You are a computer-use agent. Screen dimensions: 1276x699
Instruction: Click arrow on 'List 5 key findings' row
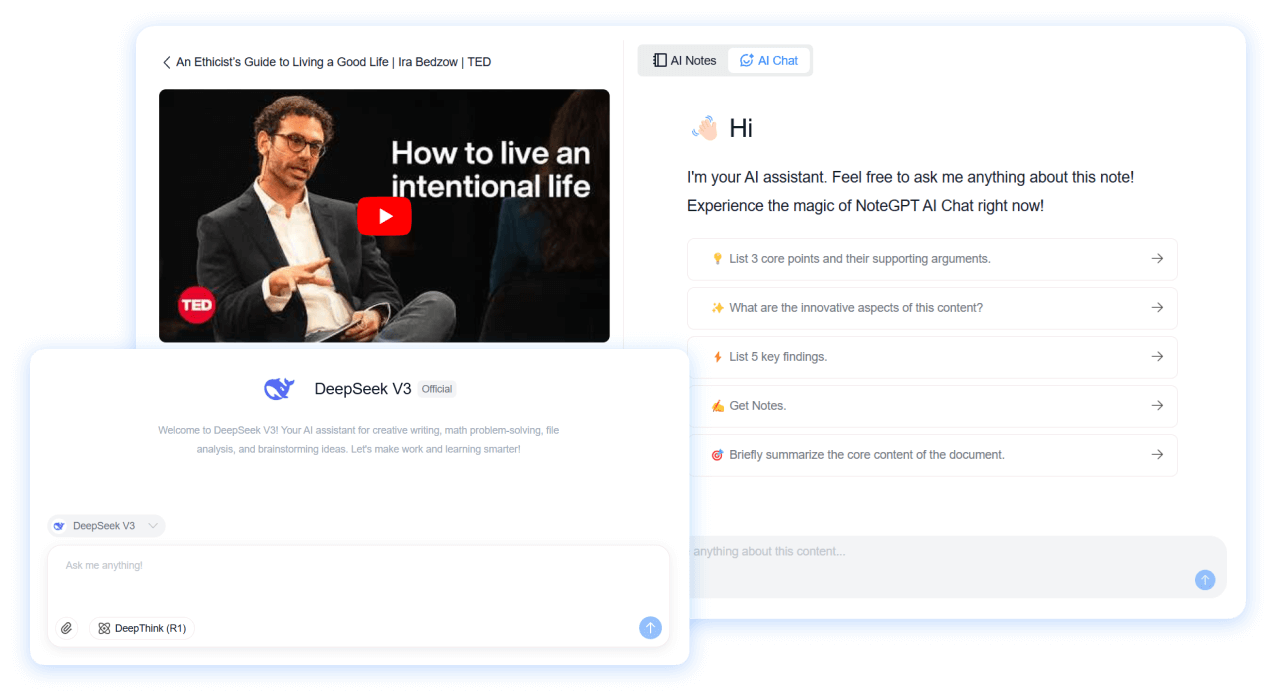click(x=1157, y=357)
